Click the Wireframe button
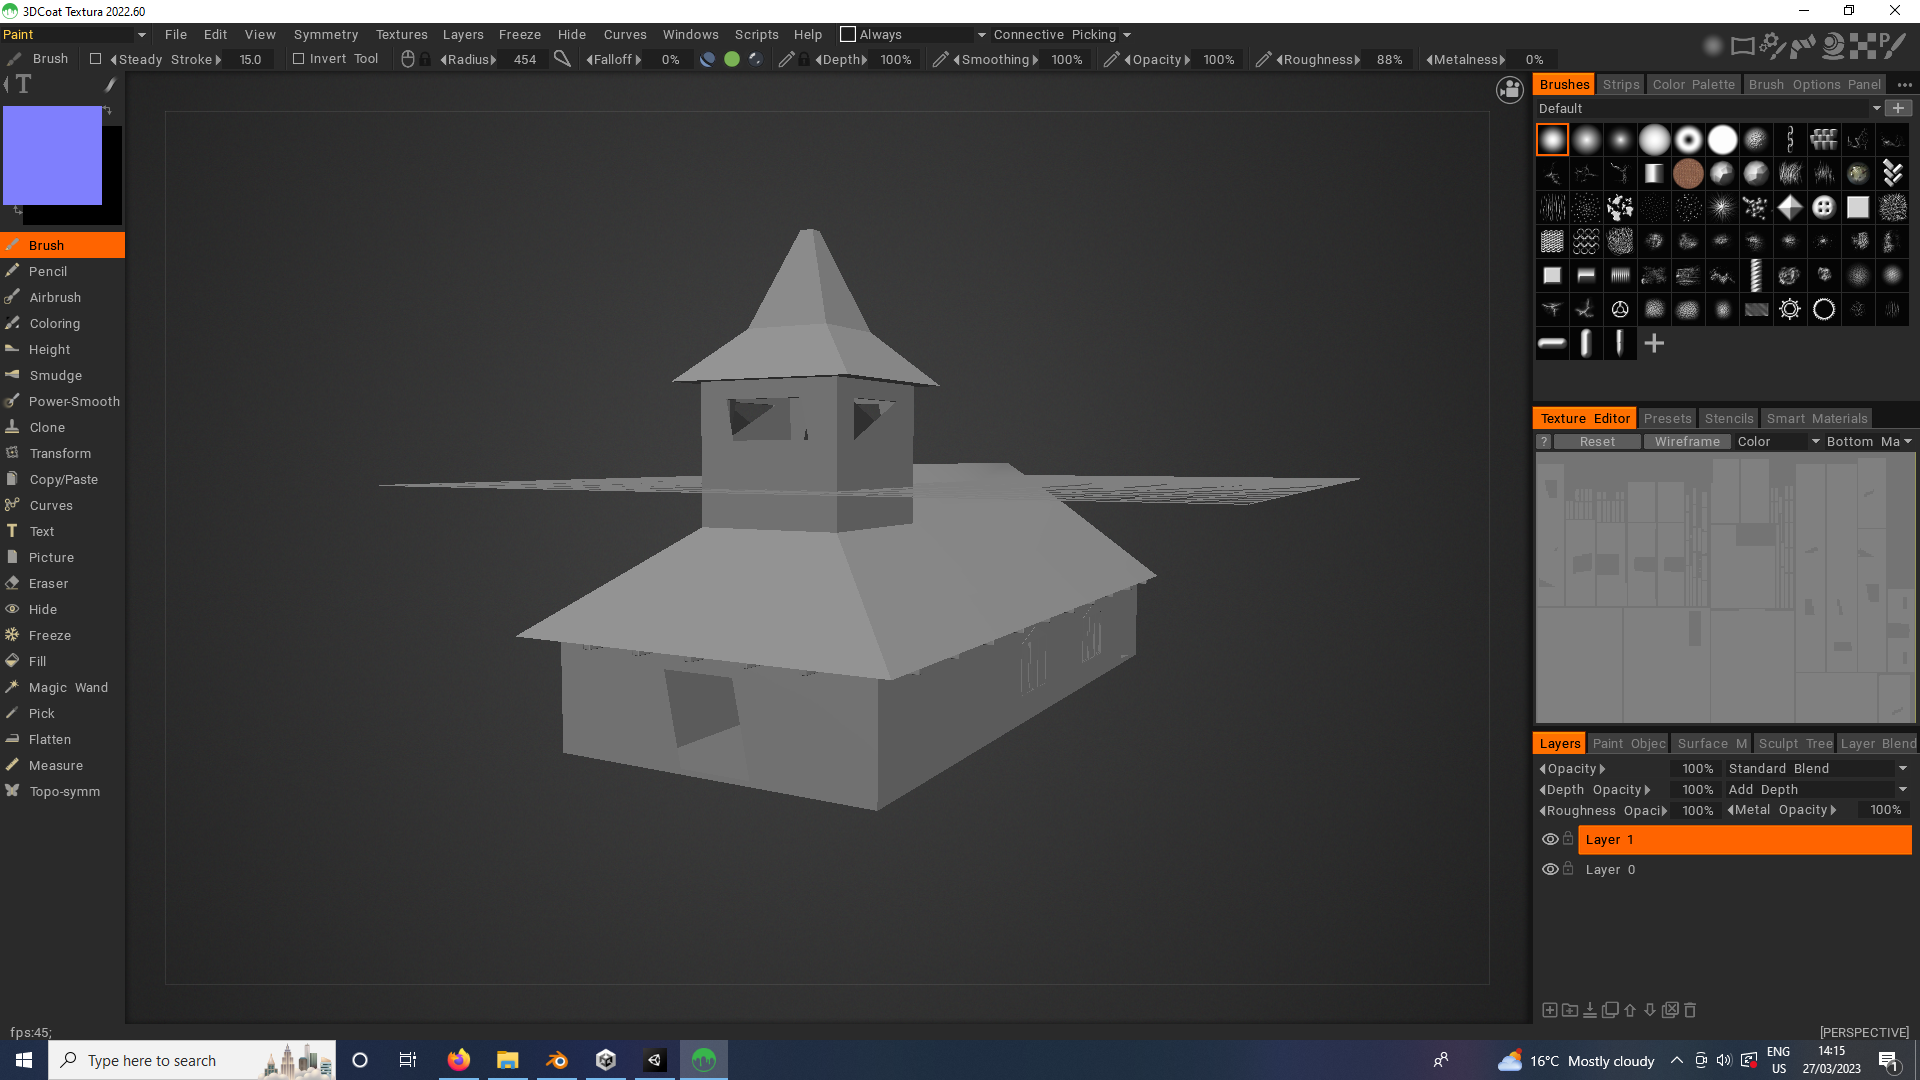Image resolution: width=1920 pixels, height=1080 pixels. tap(1686, 442)
